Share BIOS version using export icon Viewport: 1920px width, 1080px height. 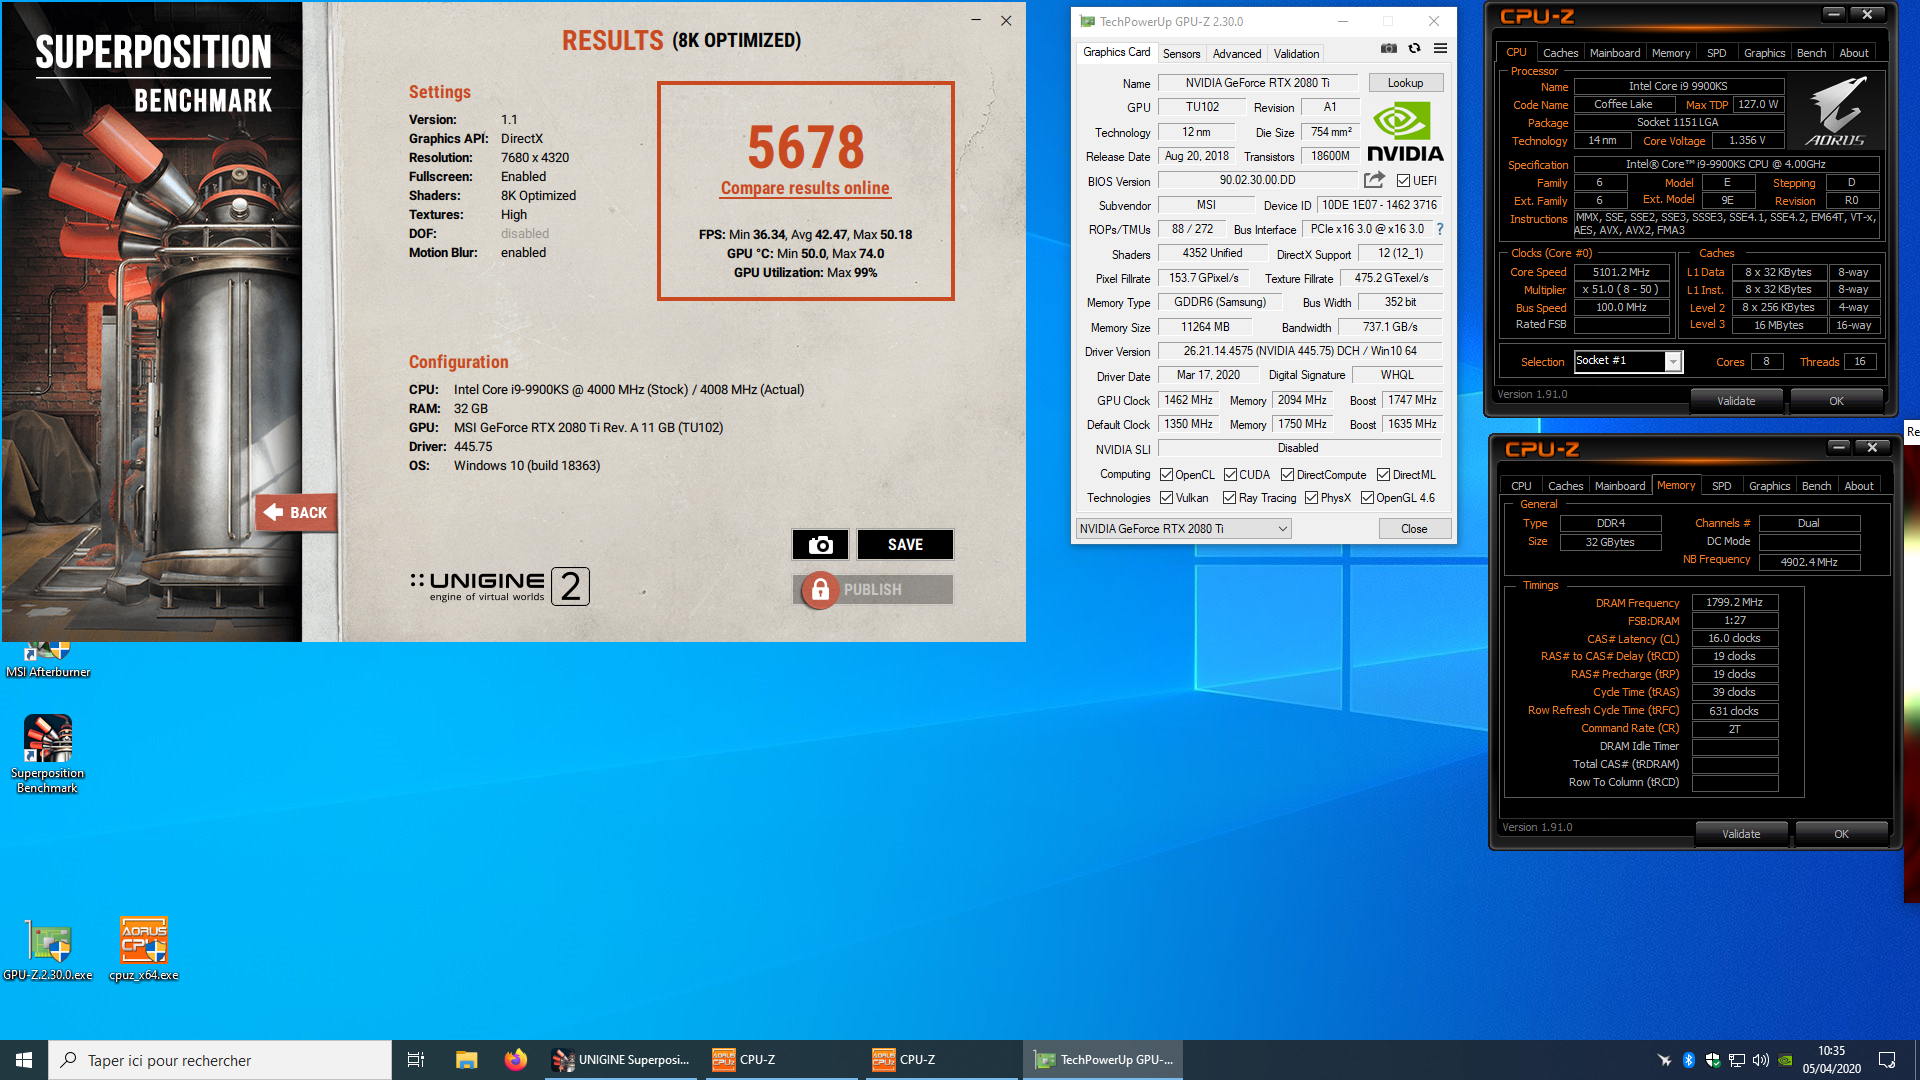(1374, 180)
